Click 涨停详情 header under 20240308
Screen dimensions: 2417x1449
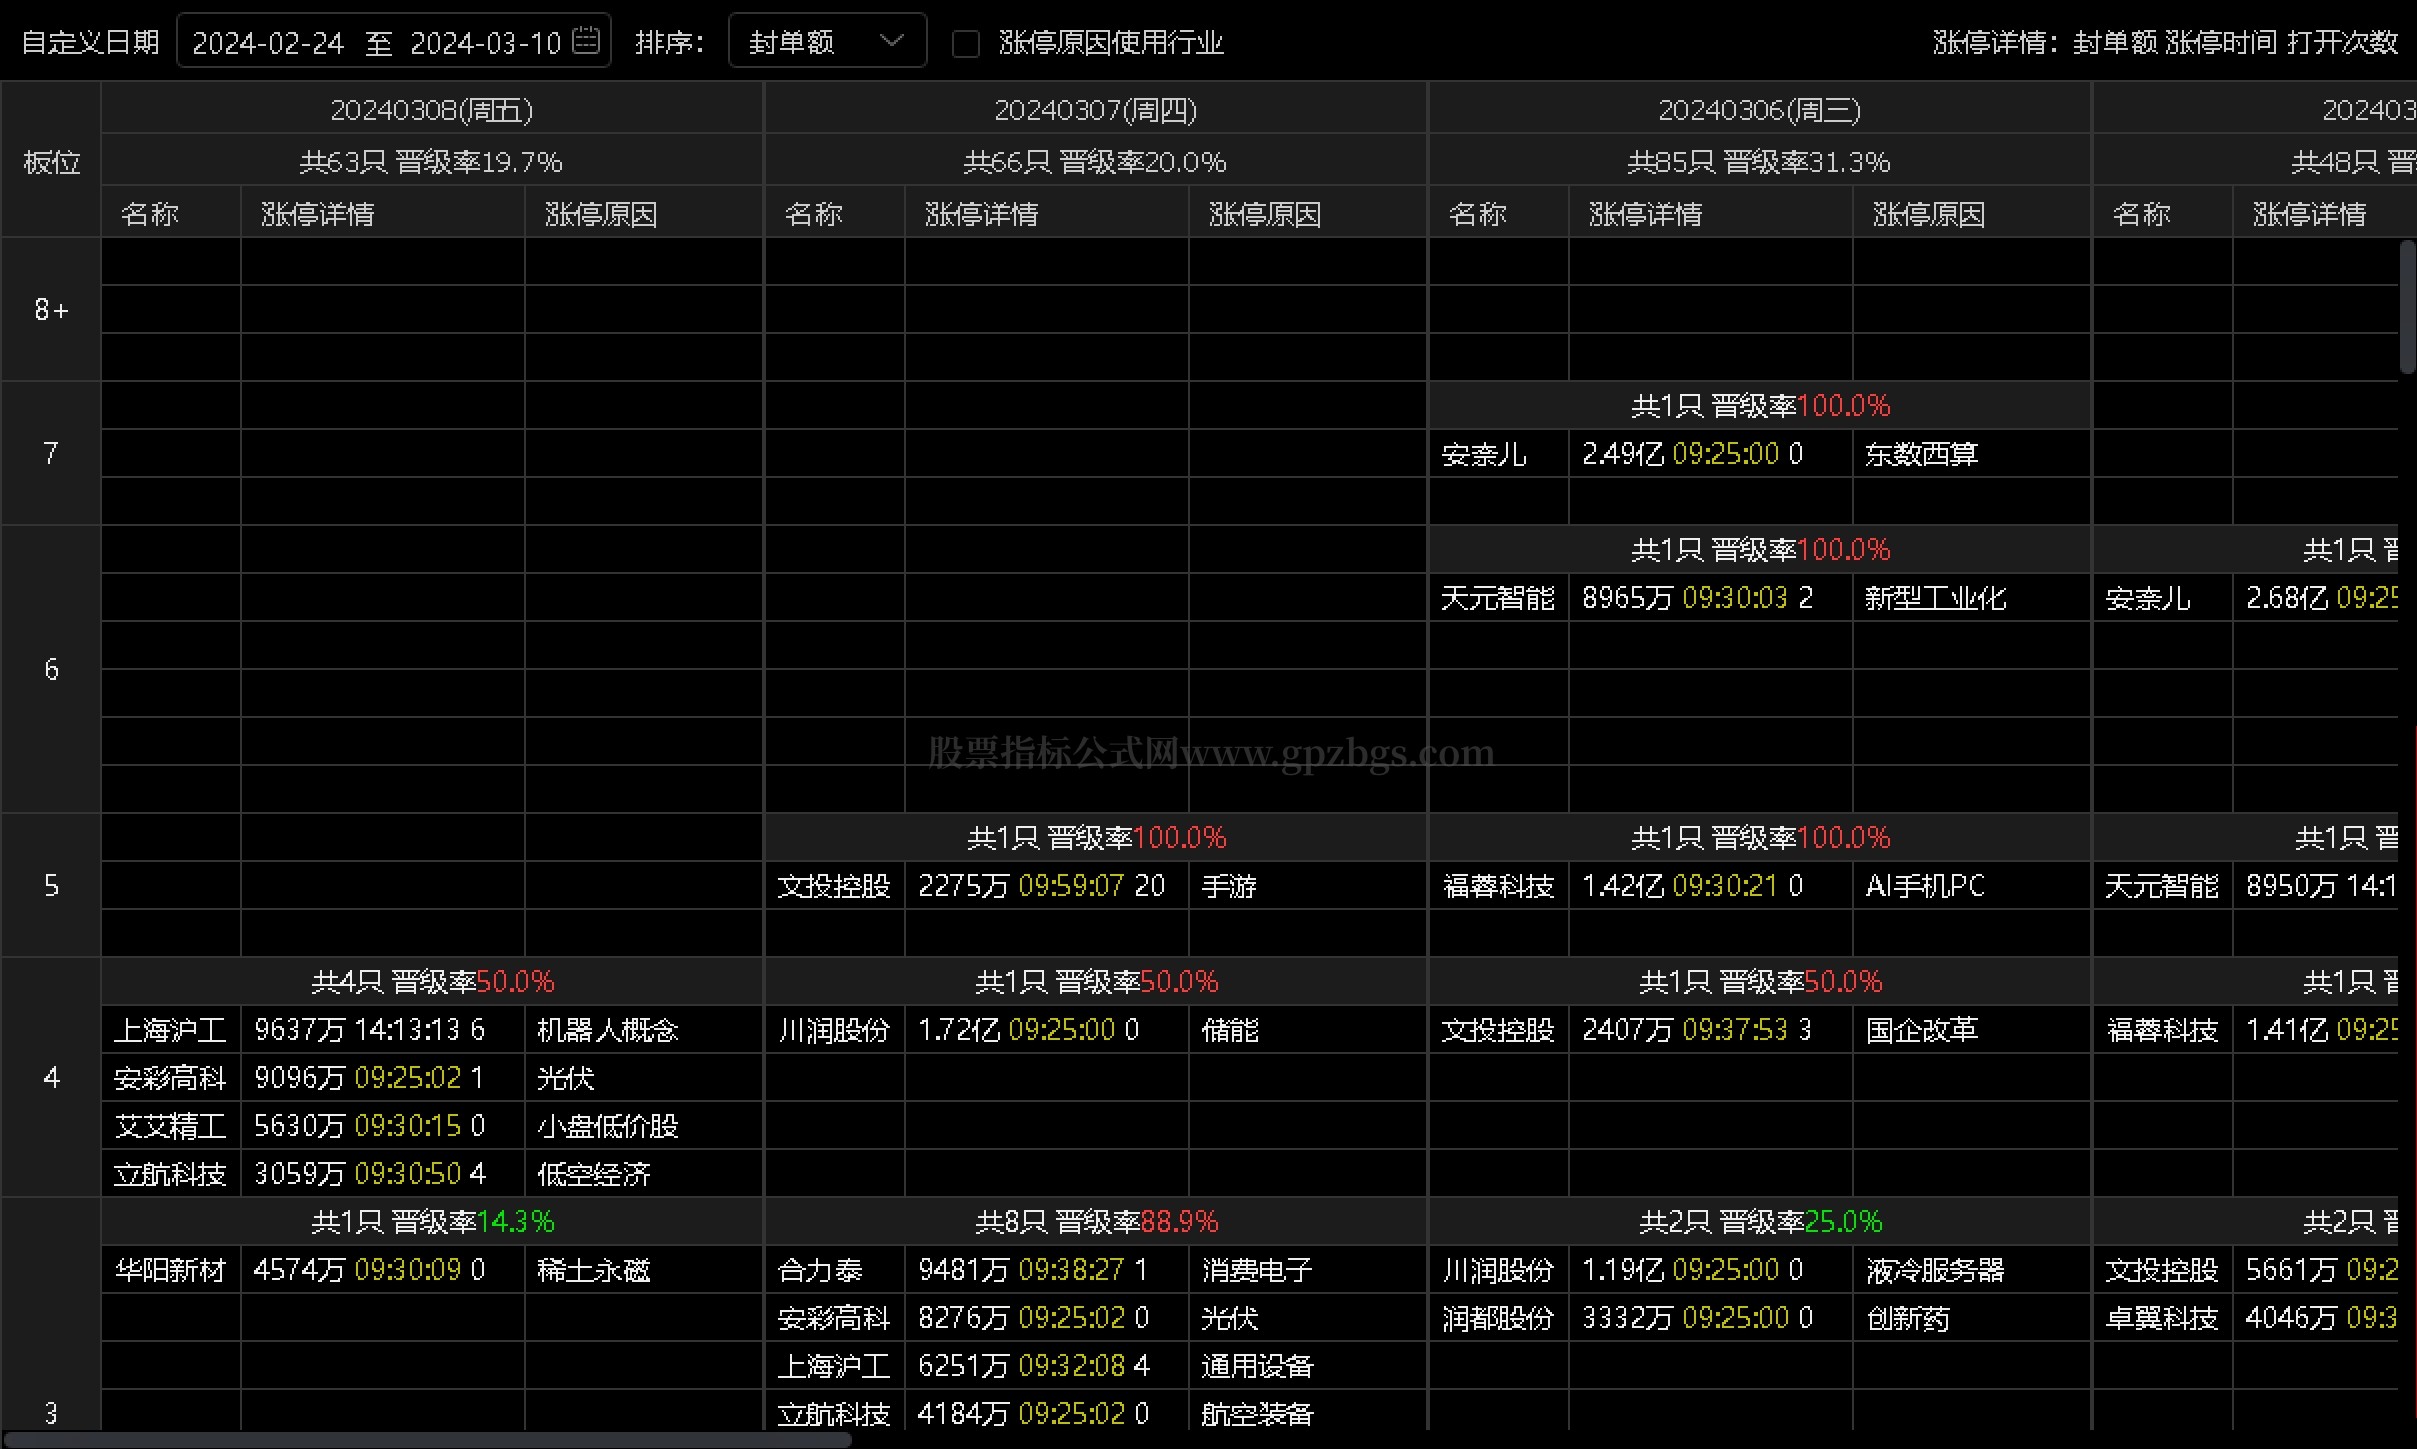pos(383,213)
